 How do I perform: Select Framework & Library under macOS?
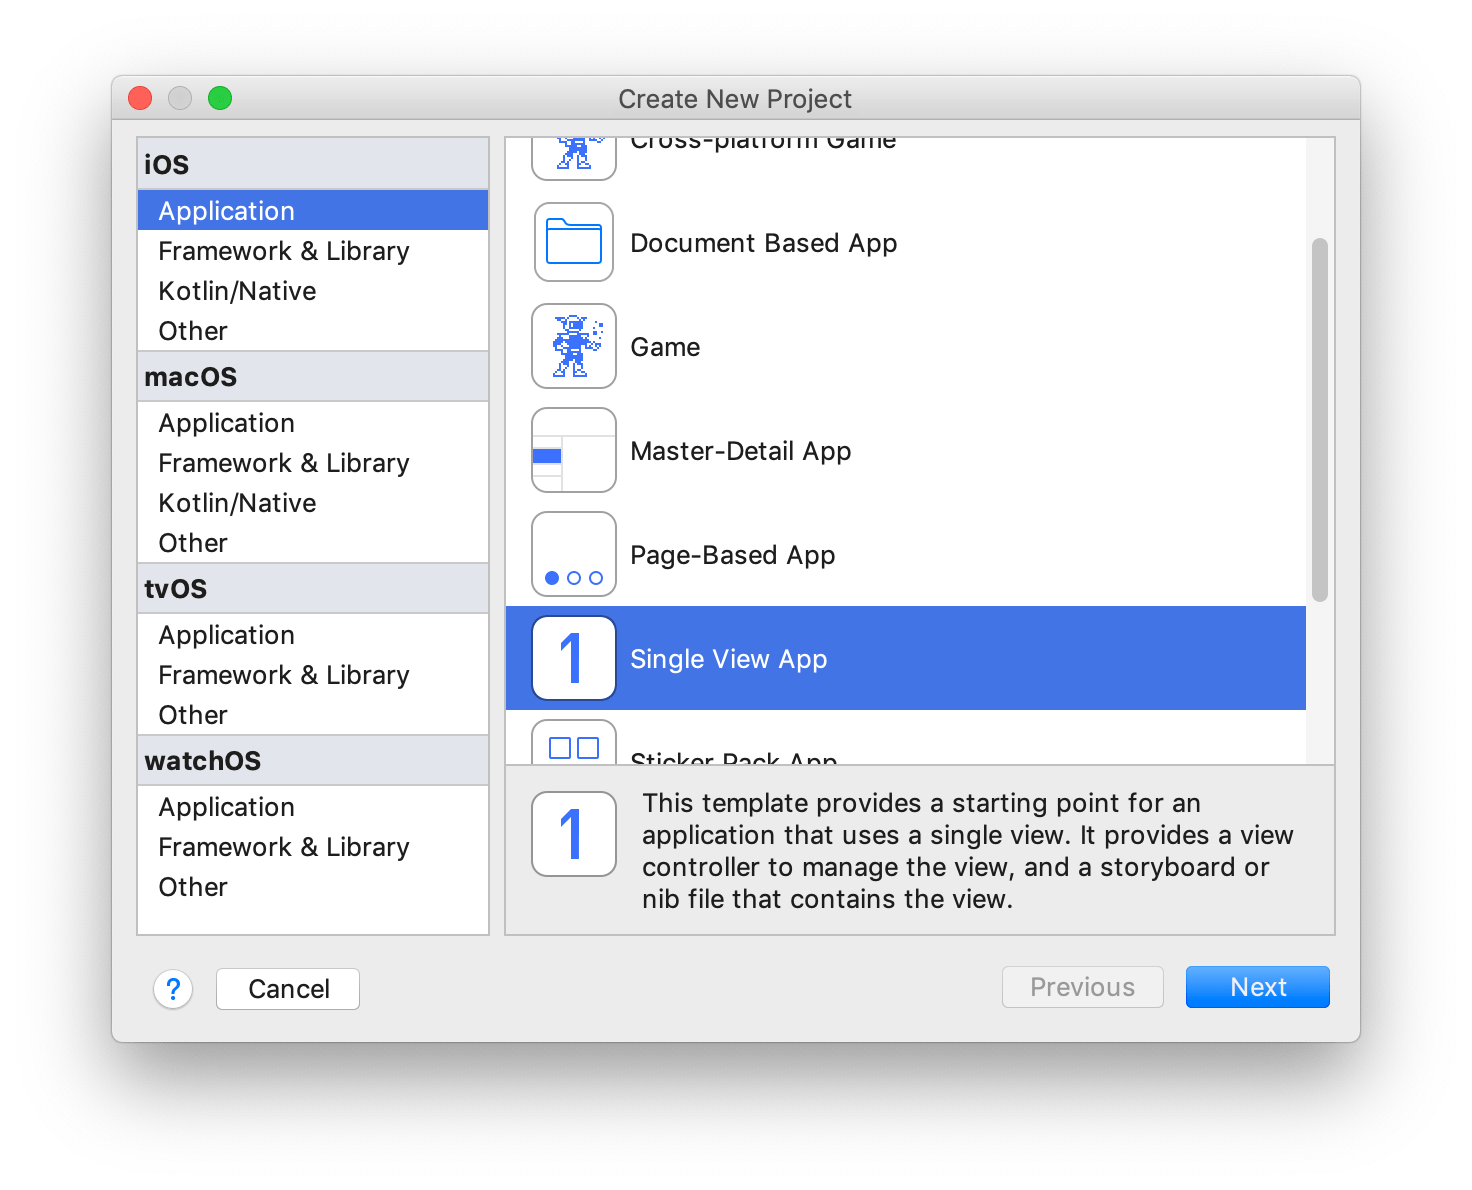[x=313, y=463]
